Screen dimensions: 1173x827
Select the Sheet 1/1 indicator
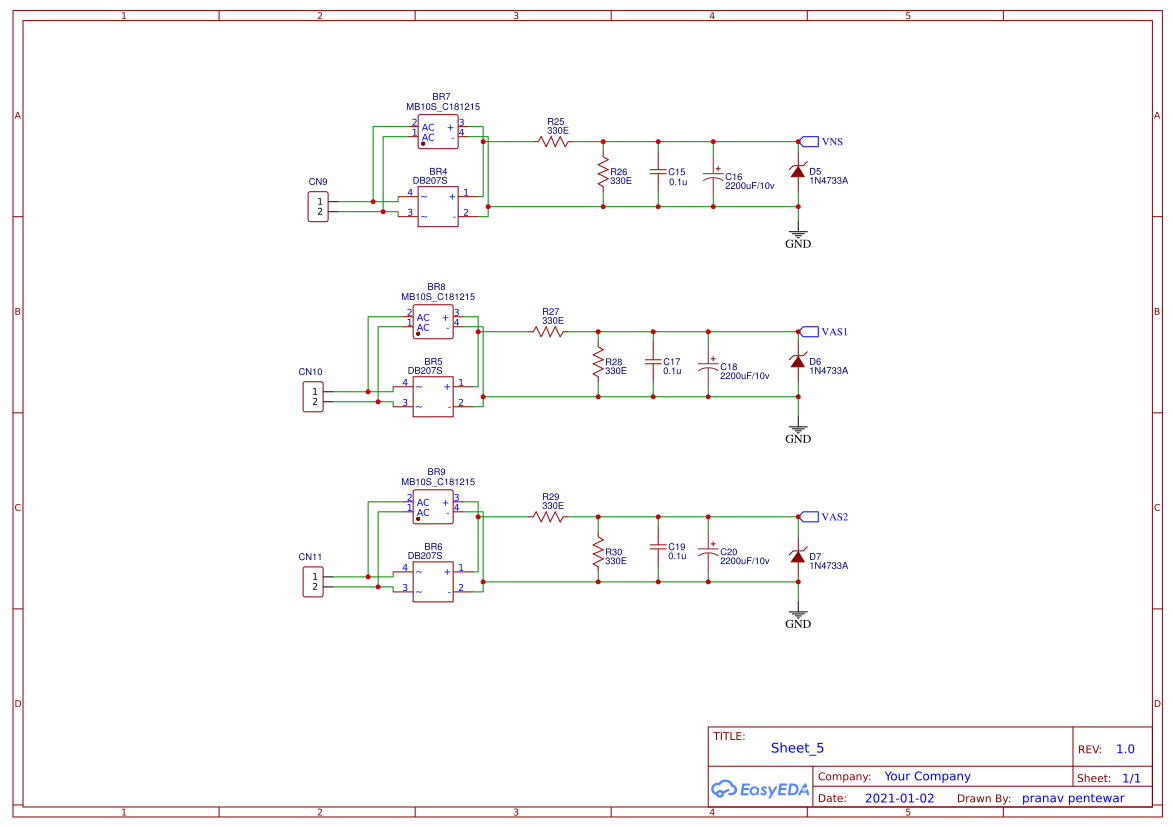tap(1110, 777)
